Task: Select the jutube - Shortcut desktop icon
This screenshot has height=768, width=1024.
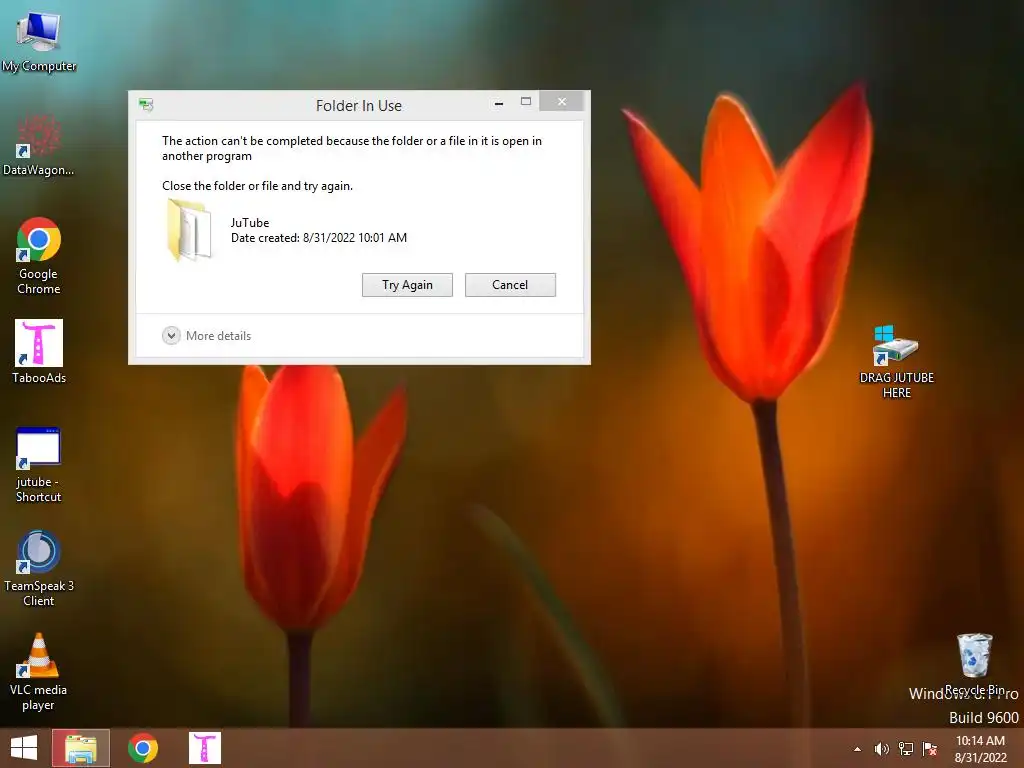Action: click(x=39, y=465)
